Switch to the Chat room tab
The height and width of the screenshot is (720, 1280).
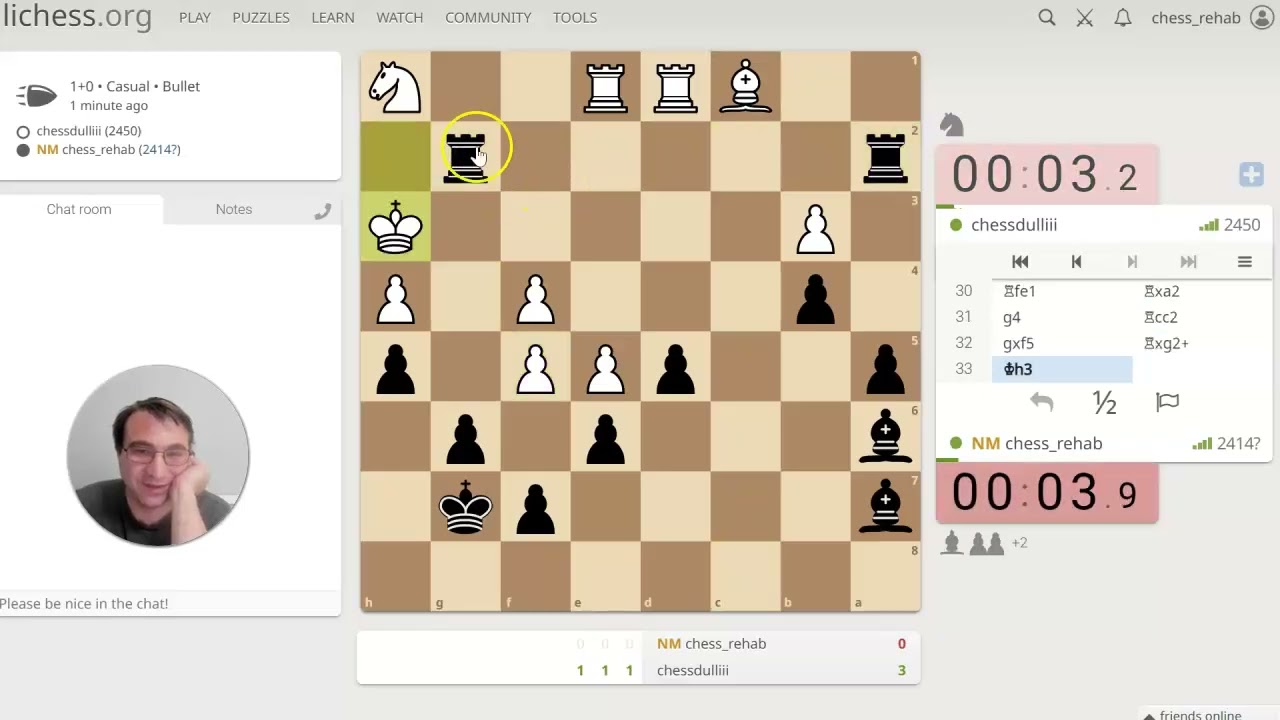[x=79, y=209]
